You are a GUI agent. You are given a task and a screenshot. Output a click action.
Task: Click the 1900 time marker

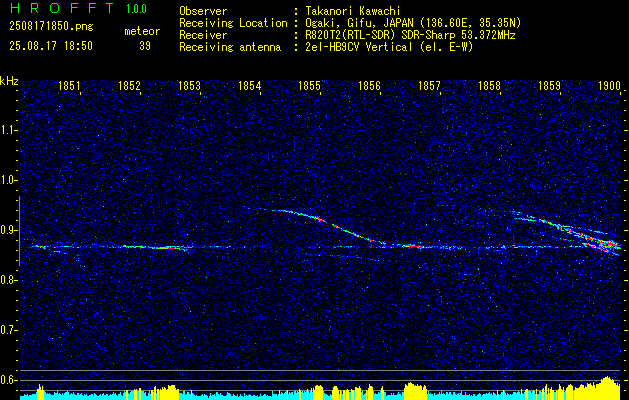(x=609, y=85)
